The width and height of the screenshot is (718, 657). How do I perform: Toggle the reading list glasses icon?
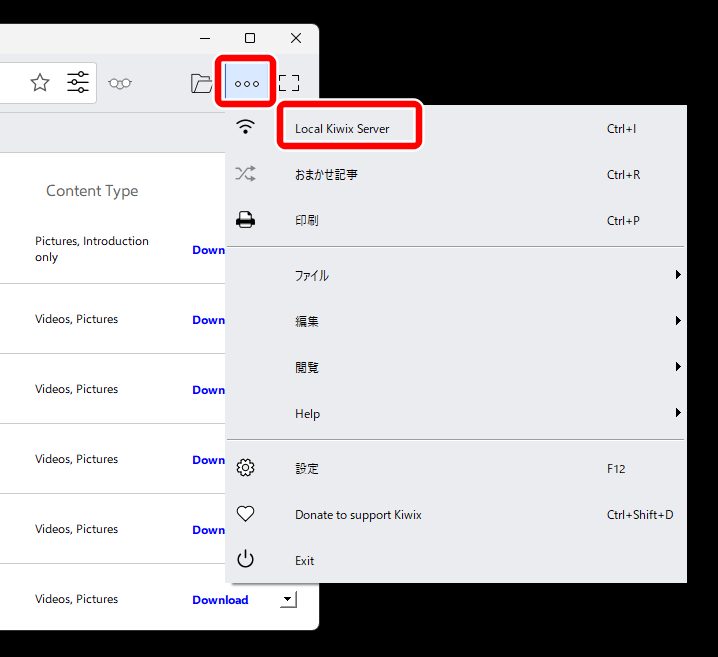coord(120,84)
